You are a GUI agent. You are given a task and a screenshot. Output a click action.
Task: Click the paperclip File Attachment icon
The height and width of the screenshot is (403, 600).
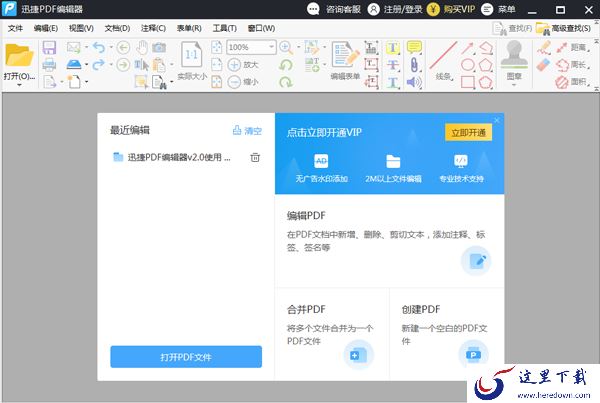[414, 64]
